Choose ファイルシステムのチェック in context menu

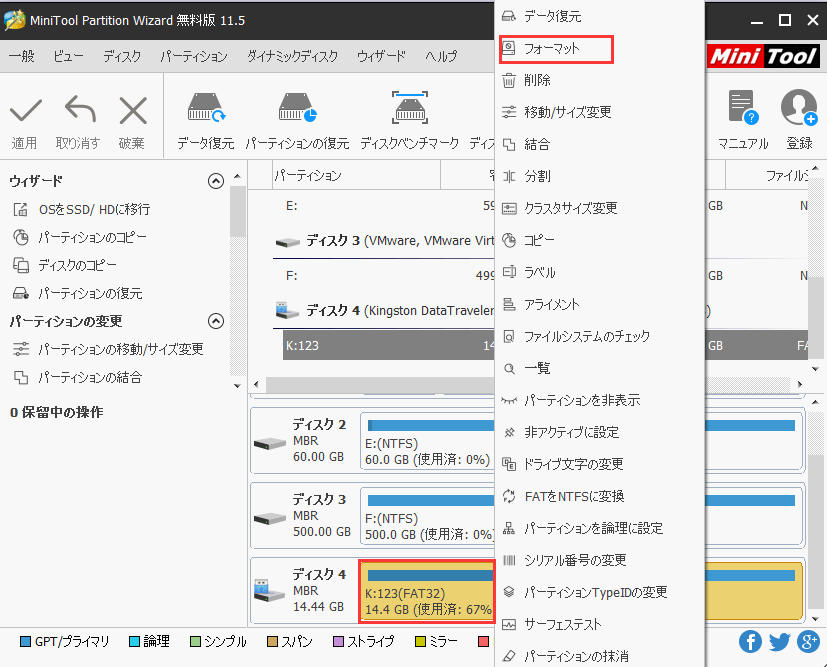(600, 336)
